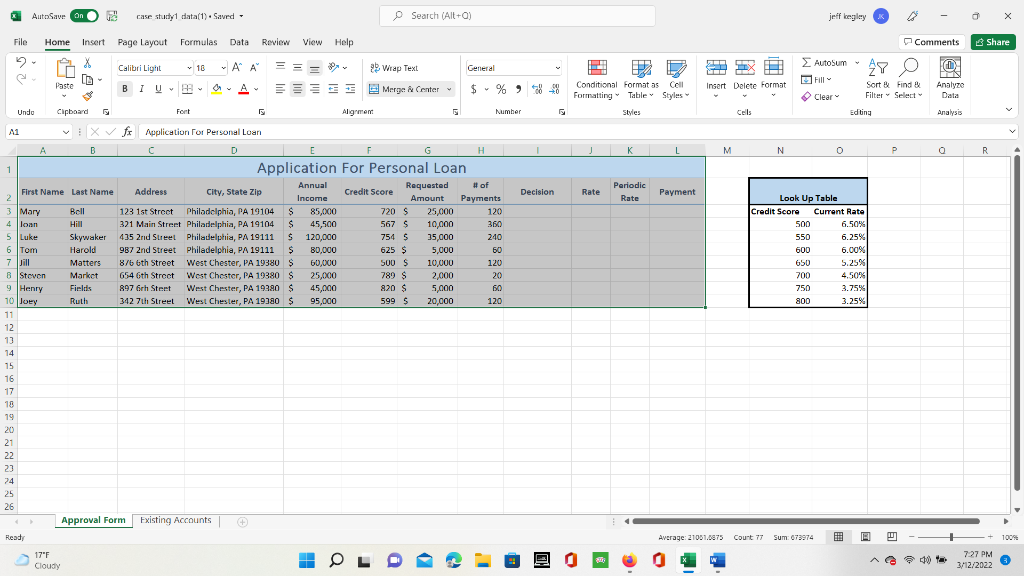
Task: Click the Format as Table icon
Action: tap(641, 80)
